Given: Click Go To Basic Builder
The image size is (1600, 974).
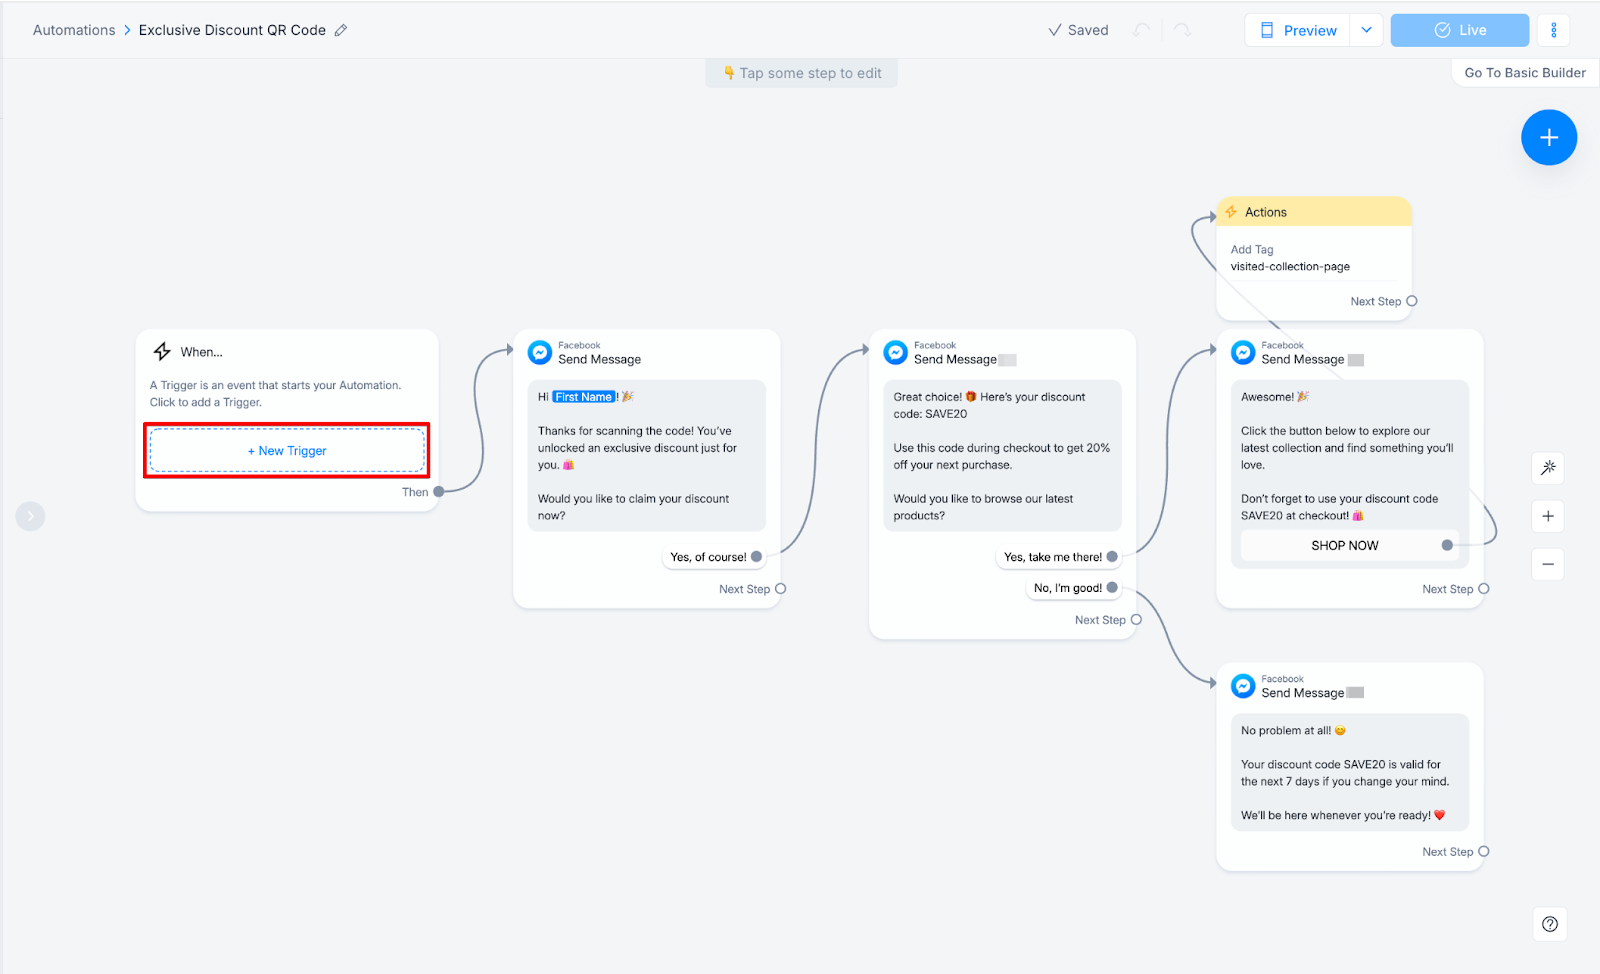Looking at the screenshot, I should (1524, 73).
